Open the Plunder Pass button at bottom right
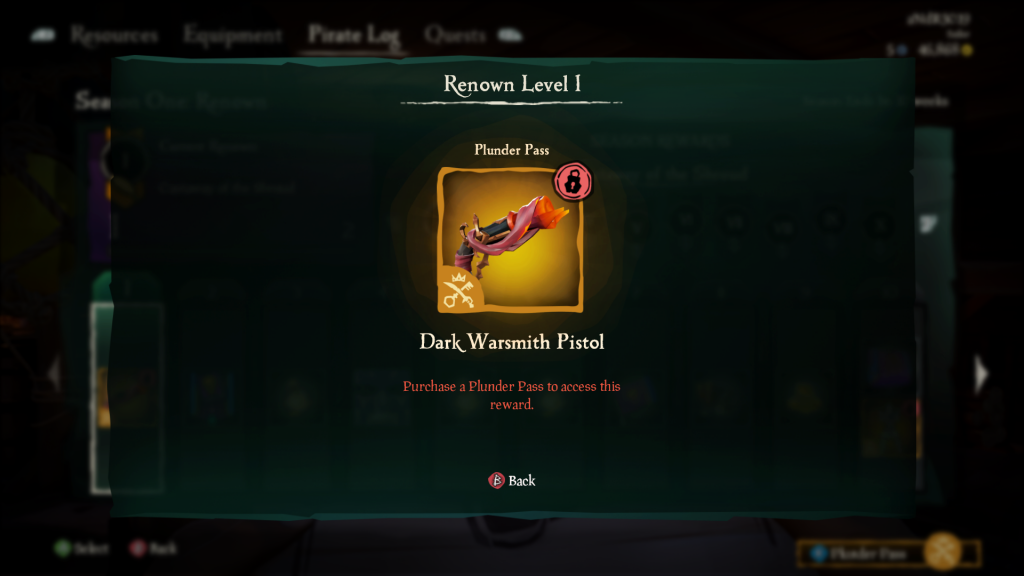This screenshot has height=576, width=1024. click(888, 553)
